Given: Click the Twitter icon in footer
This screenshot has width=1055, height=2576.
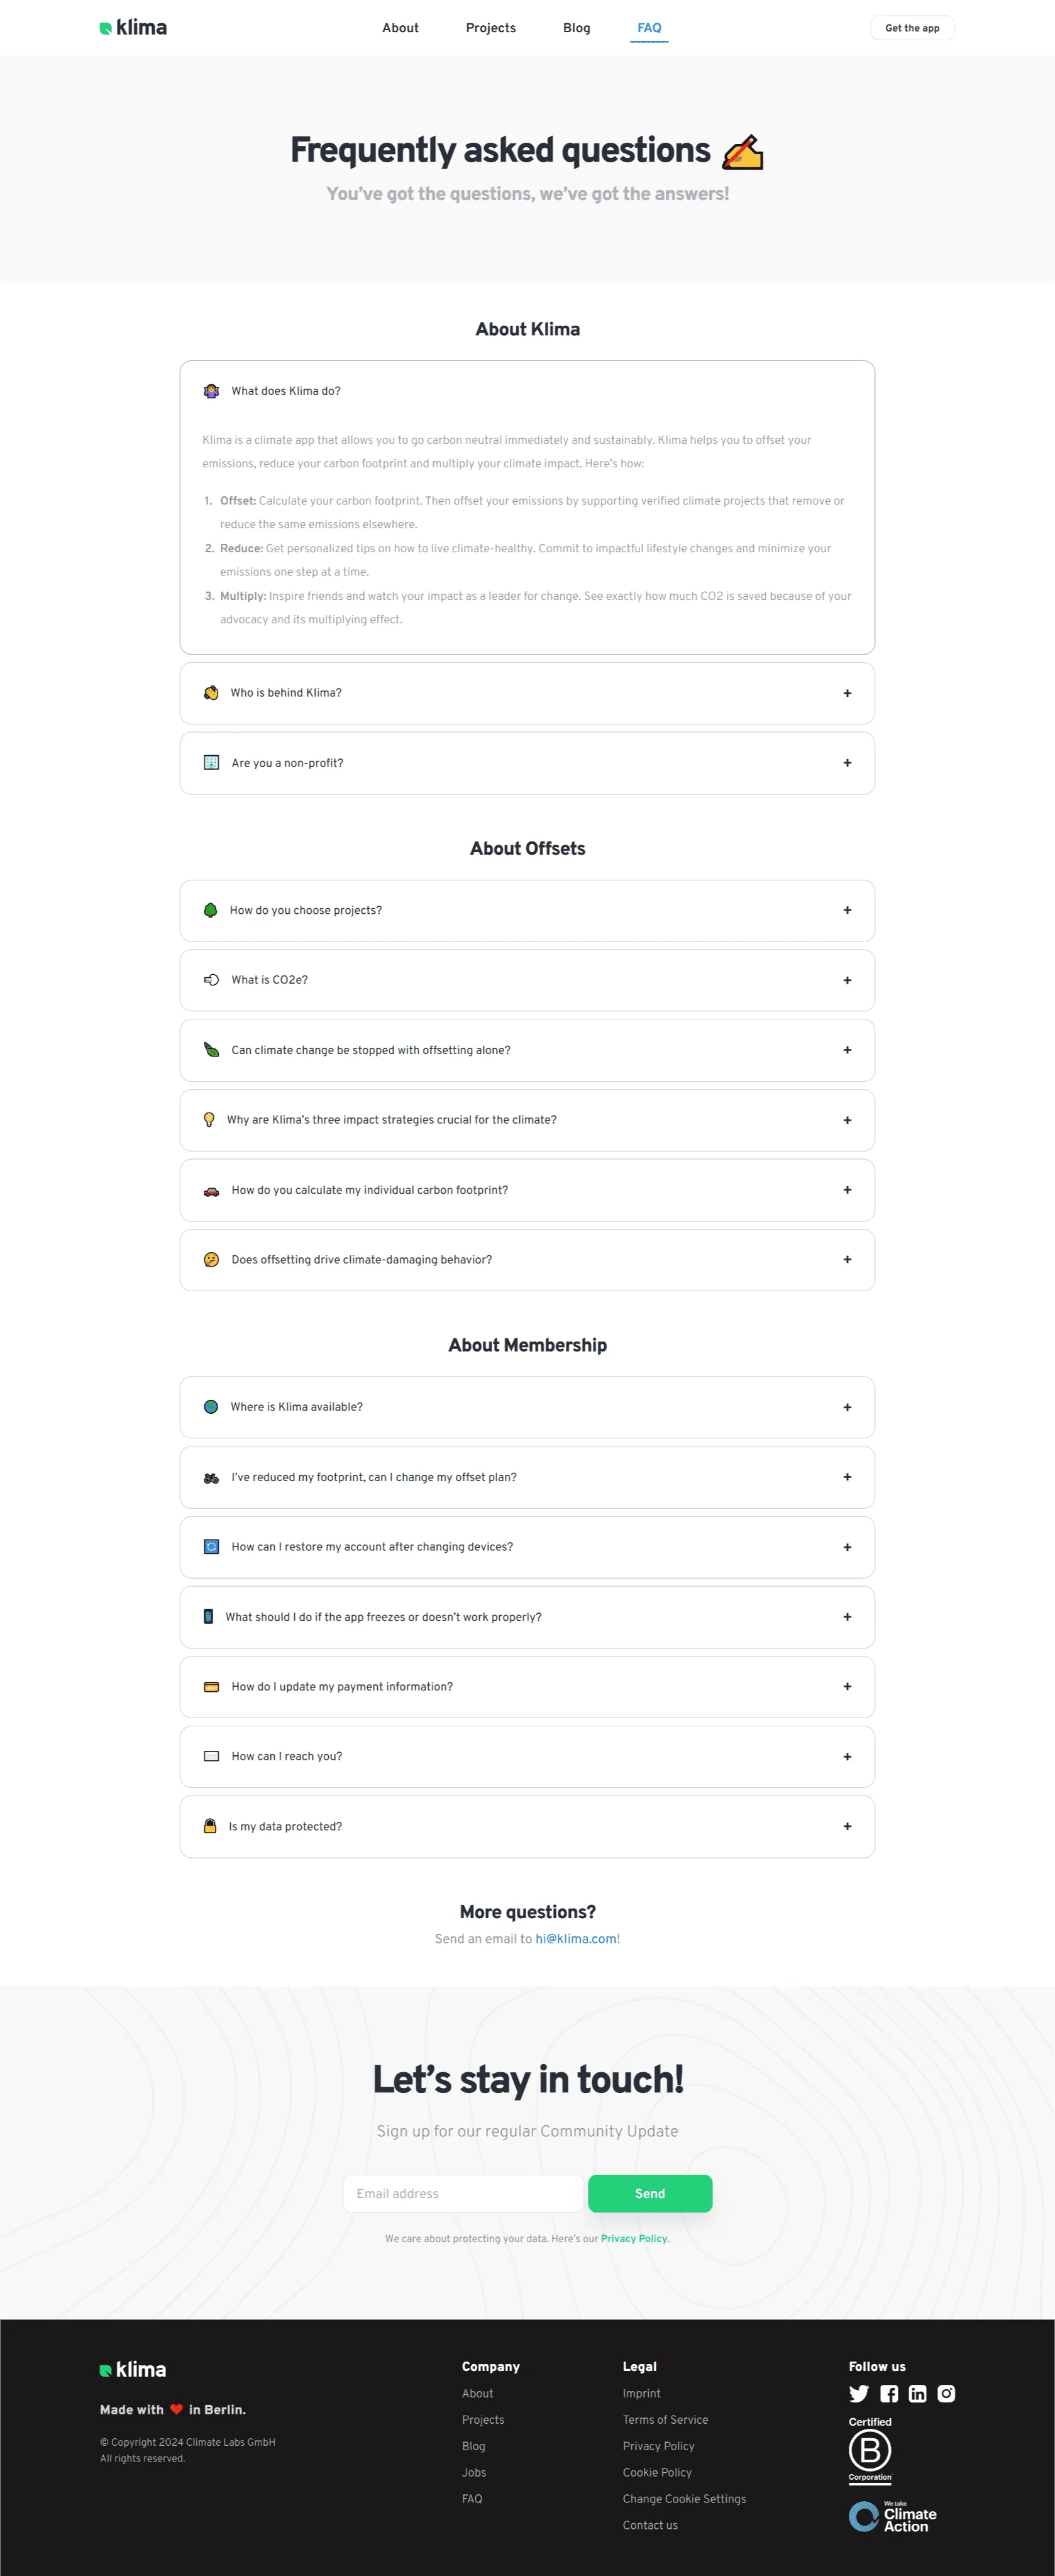Looking at the screenshot, I should pyautogui.click(x=858, y=2393).
